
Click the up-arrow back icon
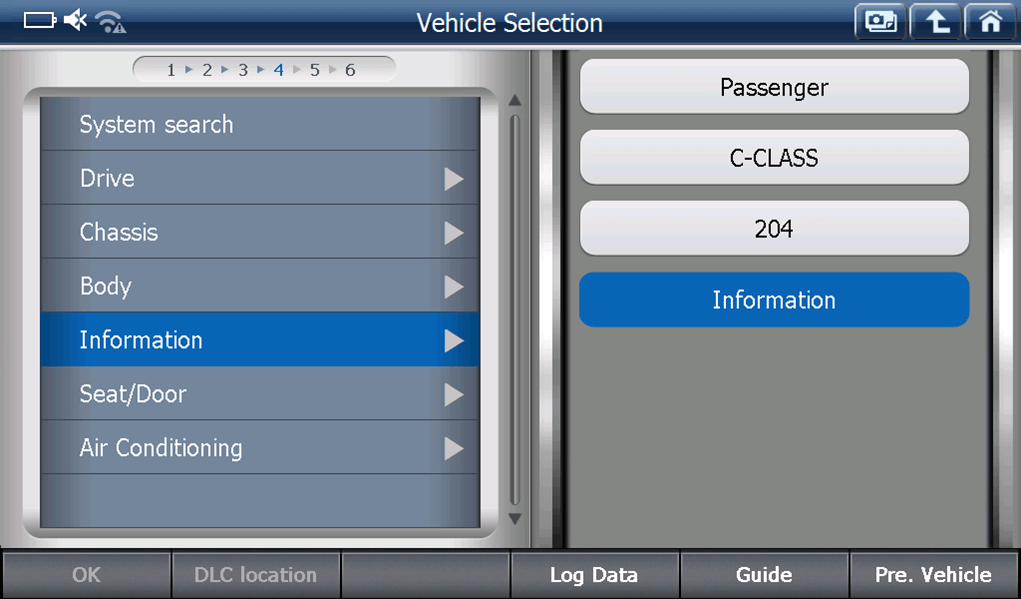tap(936, 22)
